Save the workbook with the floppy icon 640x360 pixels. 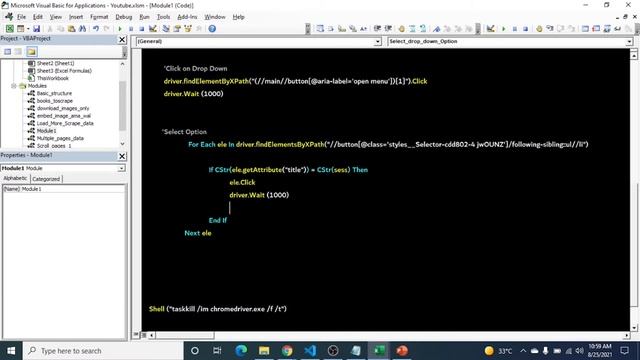point(36,29)
